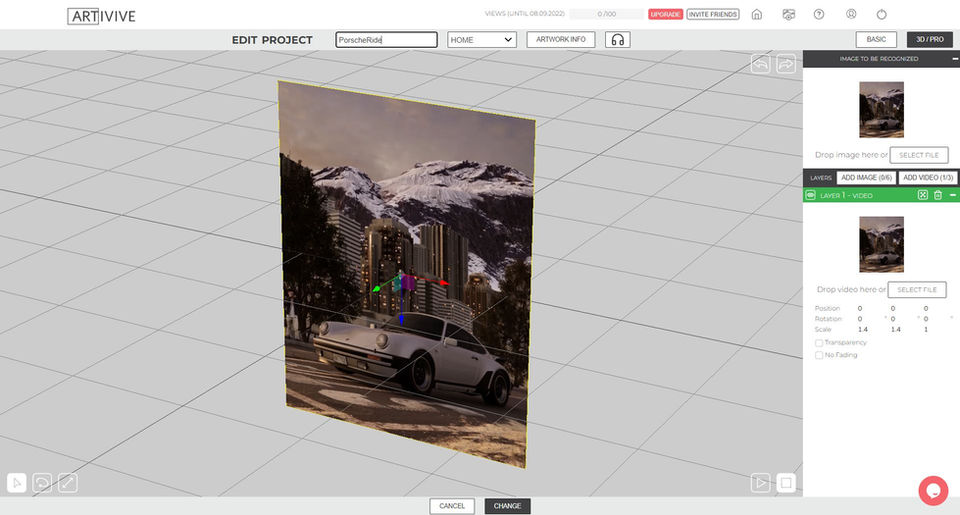This screenshot has width=960, height=515.
Task: Select the rotate tool
Action: 42,483
